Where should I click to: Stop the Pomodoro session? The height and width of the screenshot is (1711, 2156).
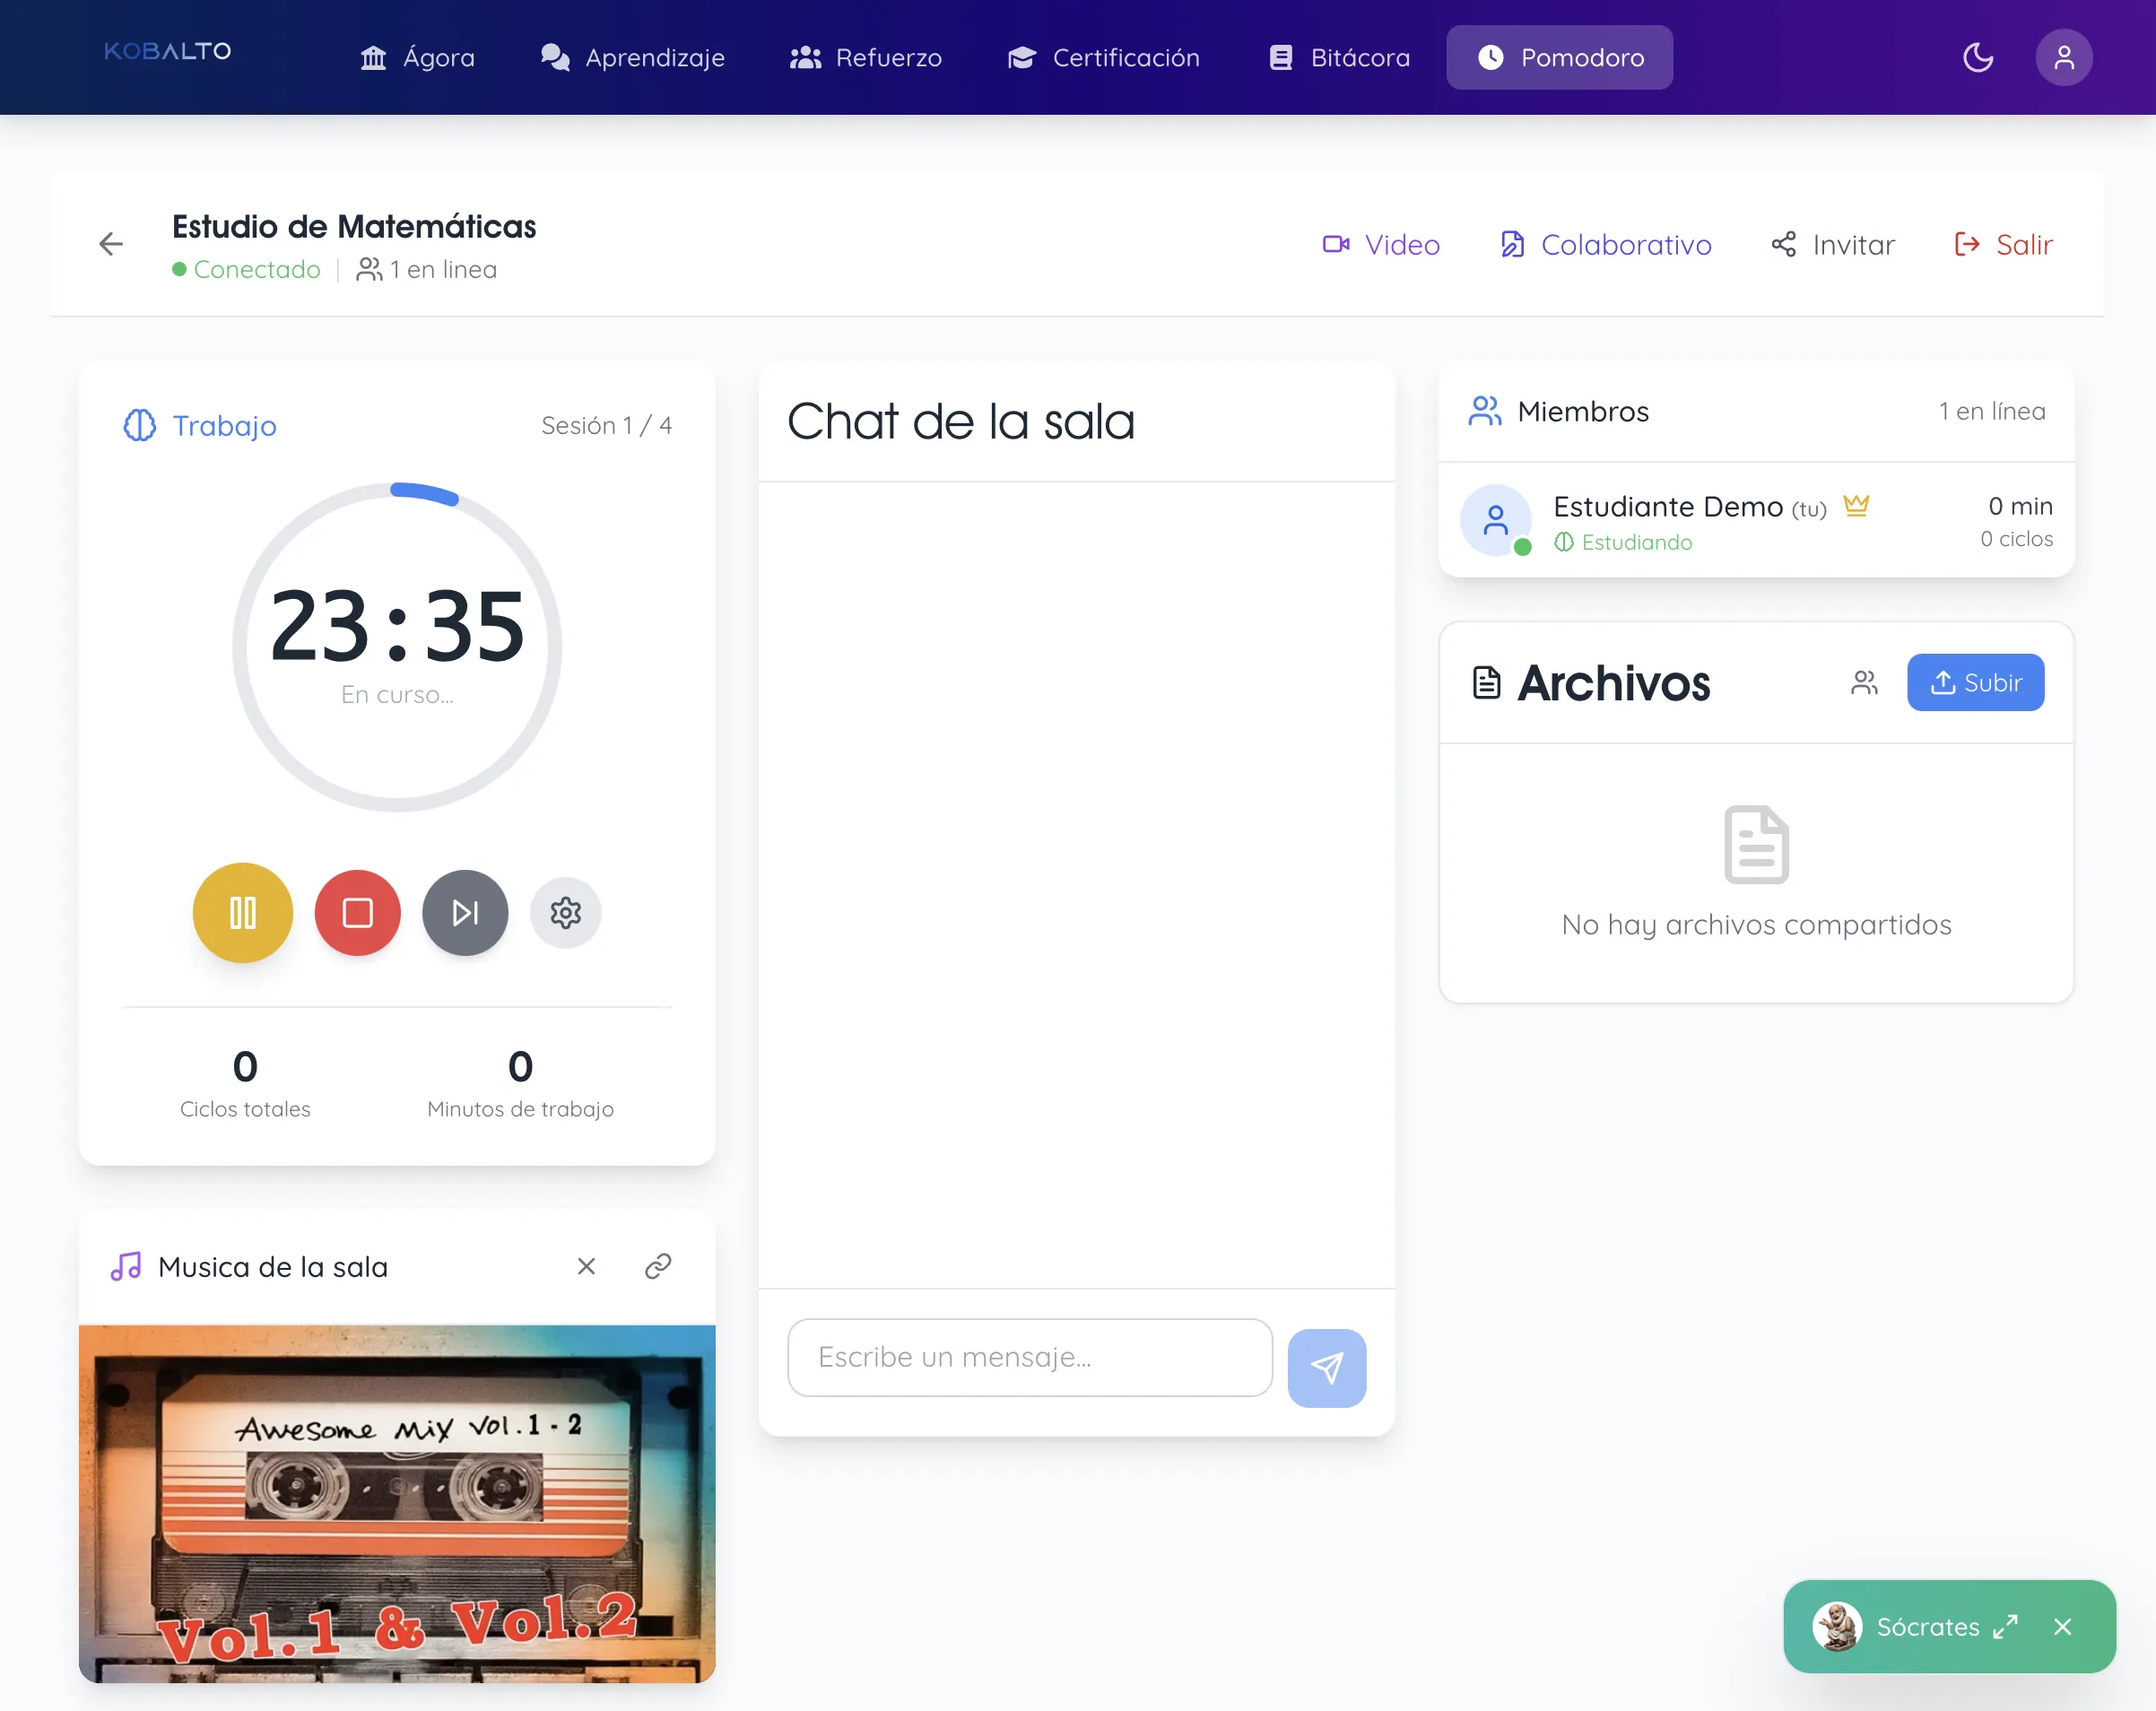(x=357, y=912)
